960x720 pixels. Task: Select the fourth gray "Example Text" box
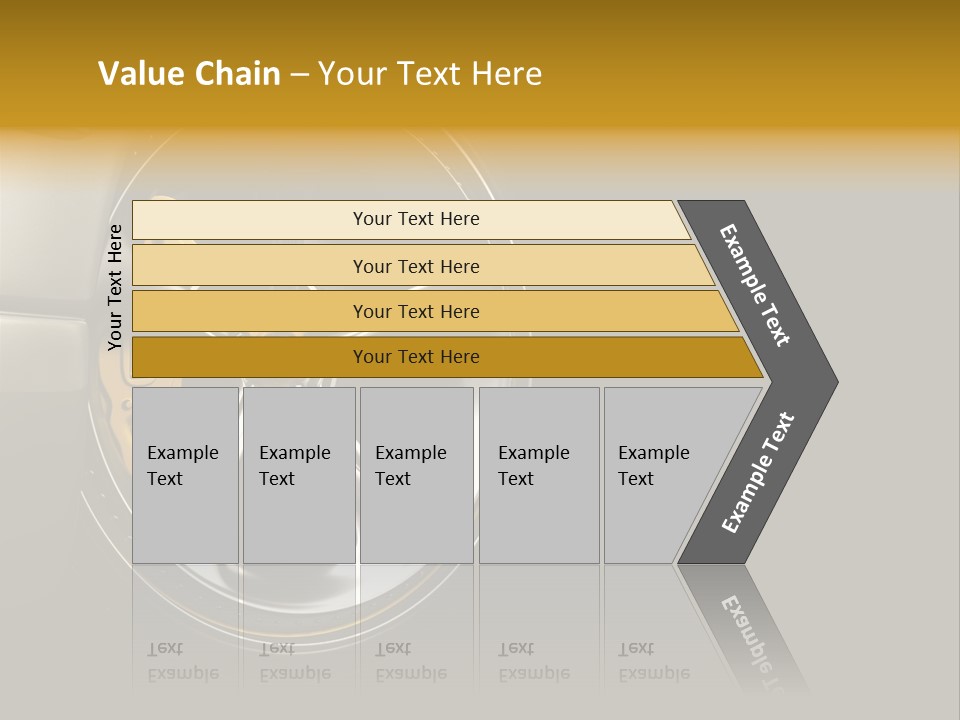(x=538, y=475)
